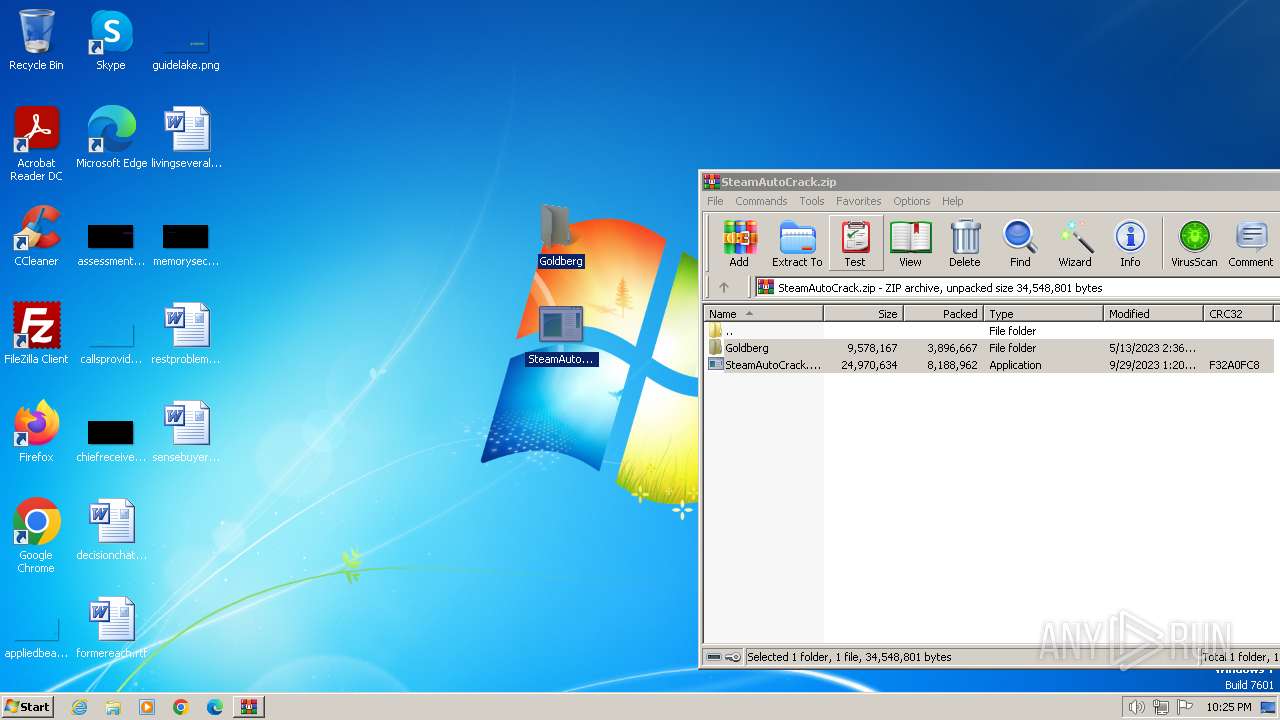Sort files by Packed column header

pos(943,314)
